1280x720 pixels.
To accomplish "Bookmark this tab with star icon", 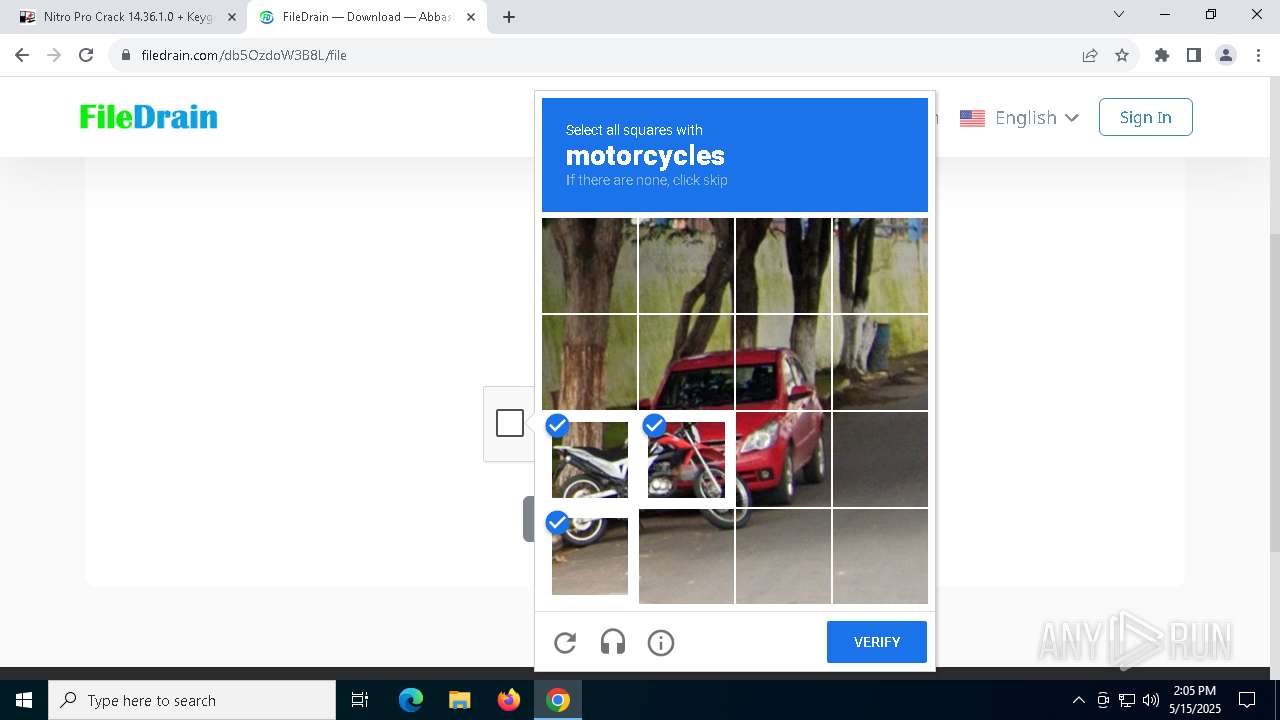I will tap(1122, 55).
